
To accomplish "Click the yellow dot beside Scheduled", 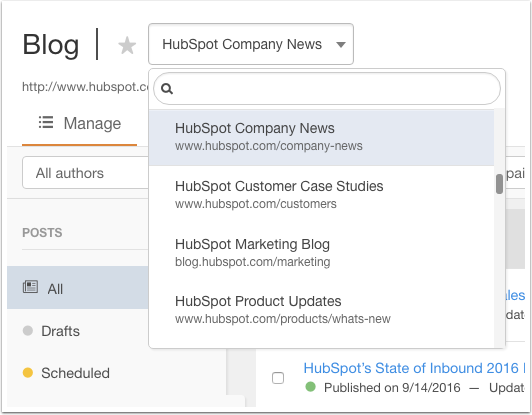I will click(27, 373).
